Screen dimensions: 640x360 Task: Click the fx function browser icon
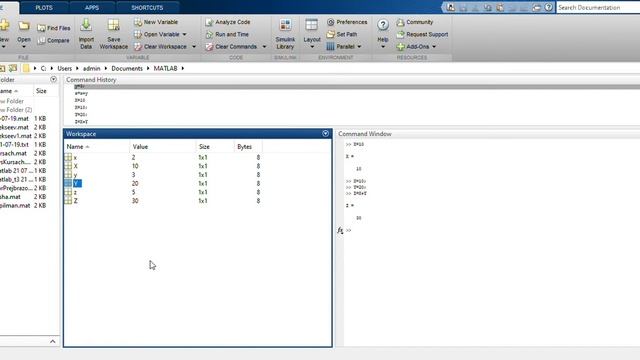tap(340, 231)
